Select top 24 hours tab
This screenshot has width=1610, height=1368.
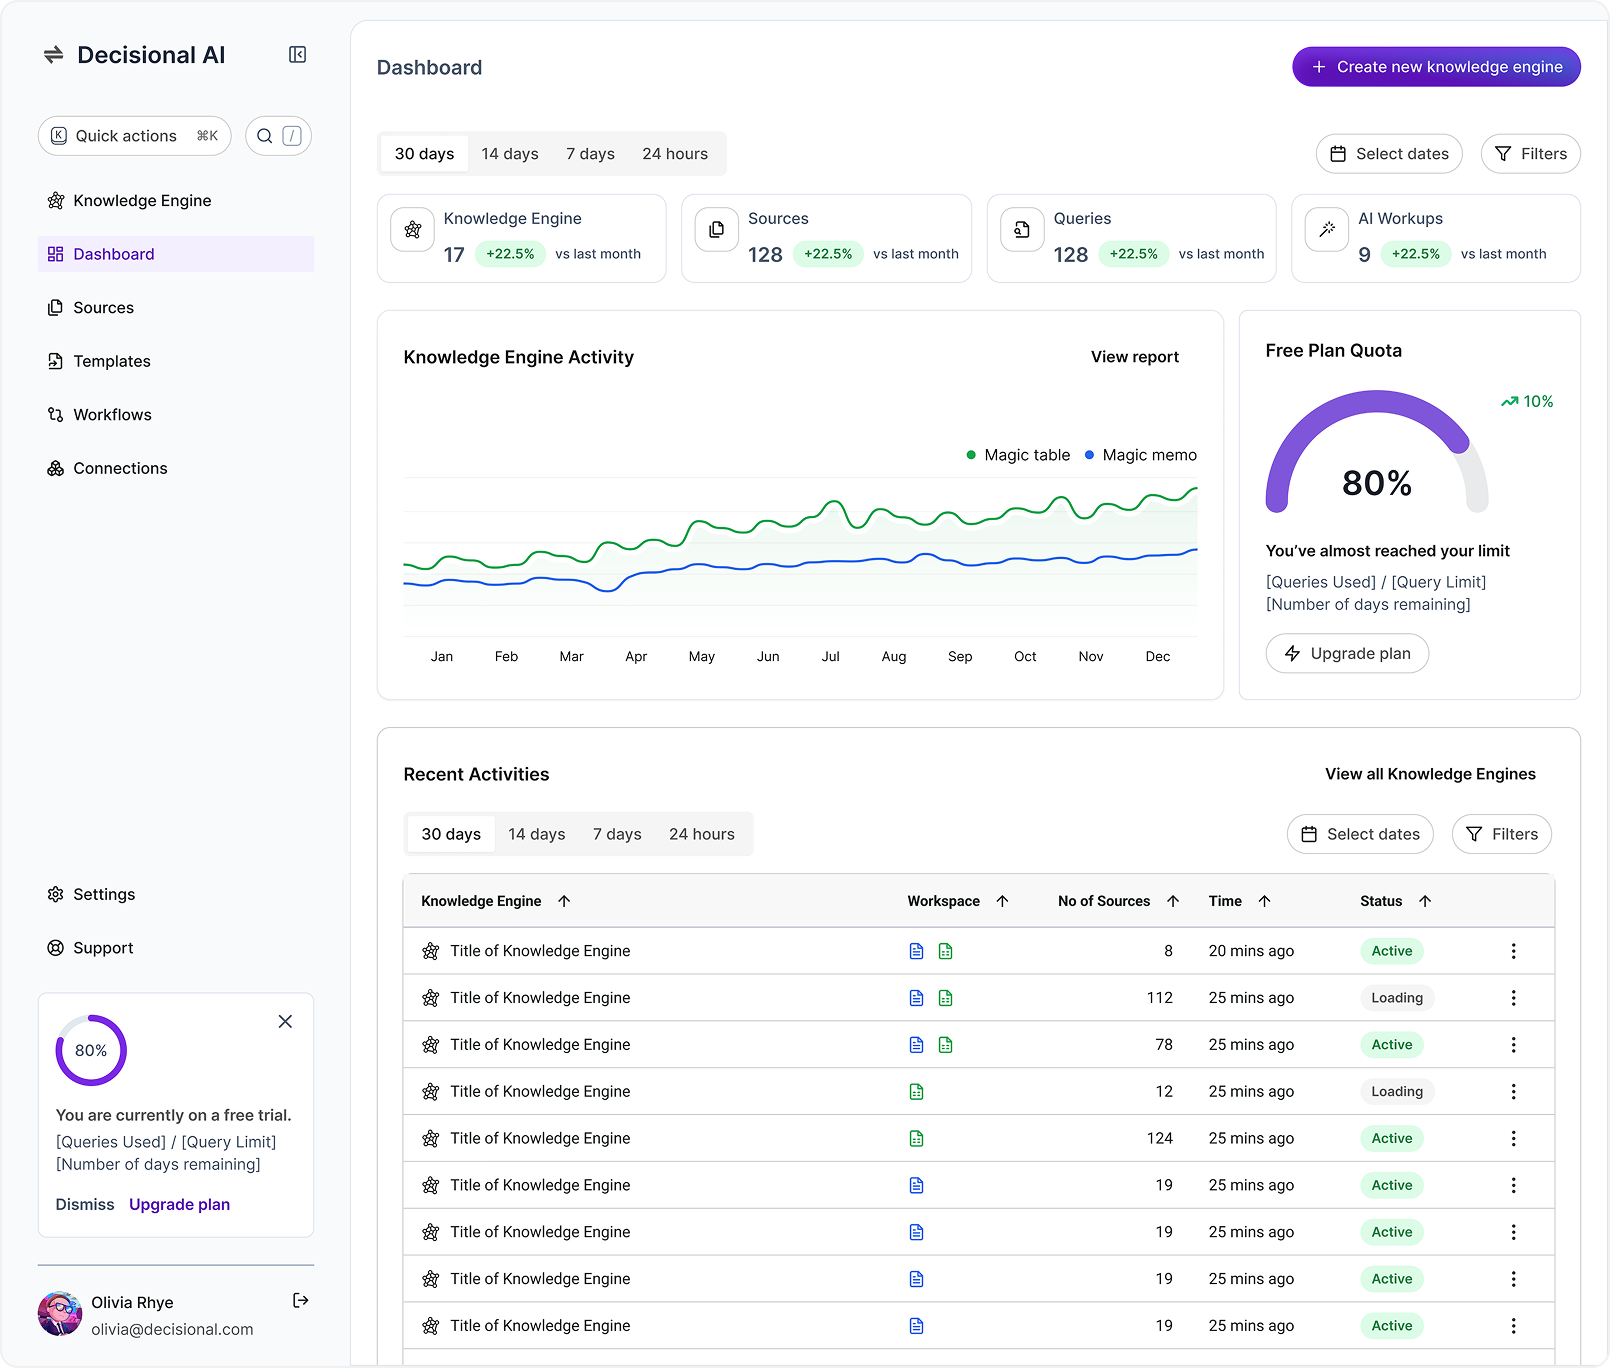675,154
